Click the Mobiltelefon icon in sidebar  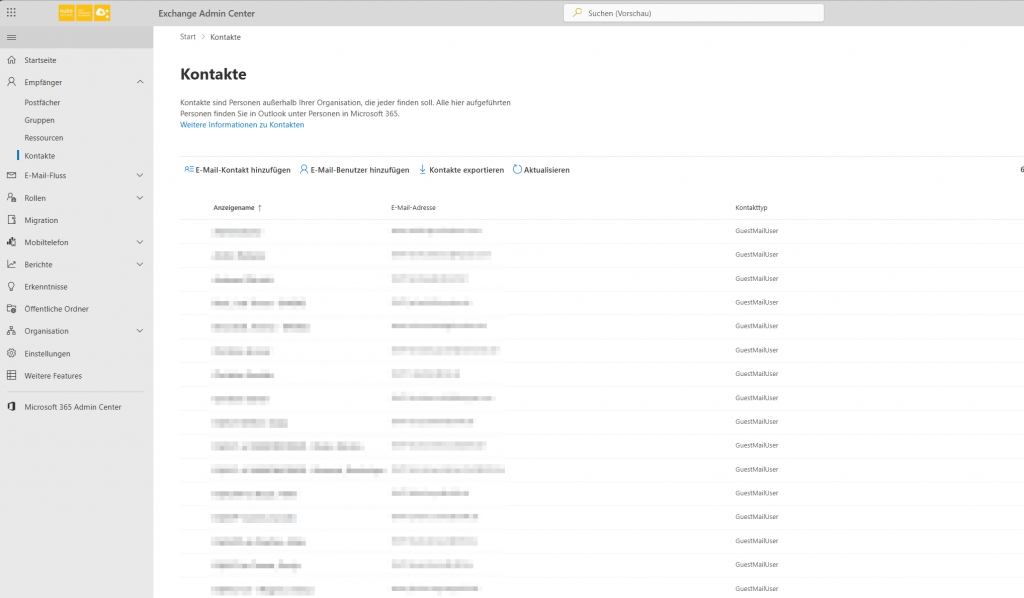11,242
